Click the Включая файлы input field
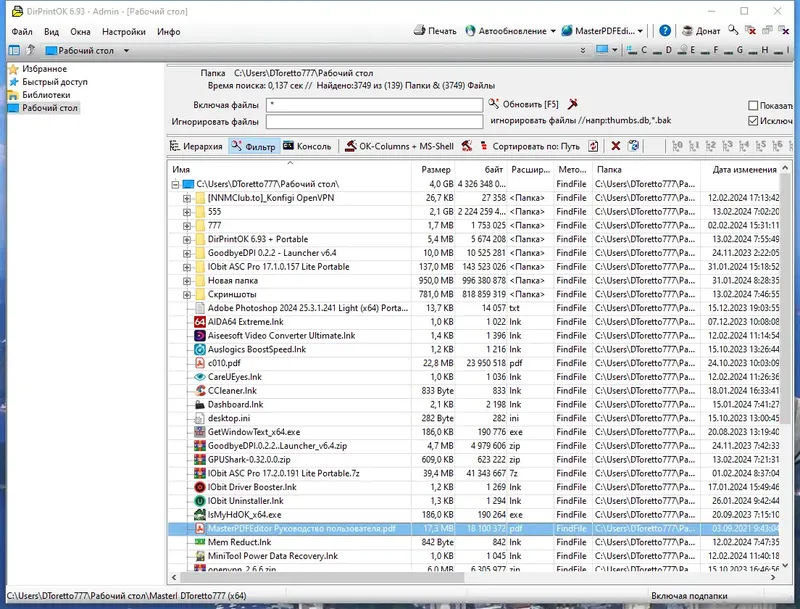The height and width of the screenshot is (609, 800). click(374, 105)
